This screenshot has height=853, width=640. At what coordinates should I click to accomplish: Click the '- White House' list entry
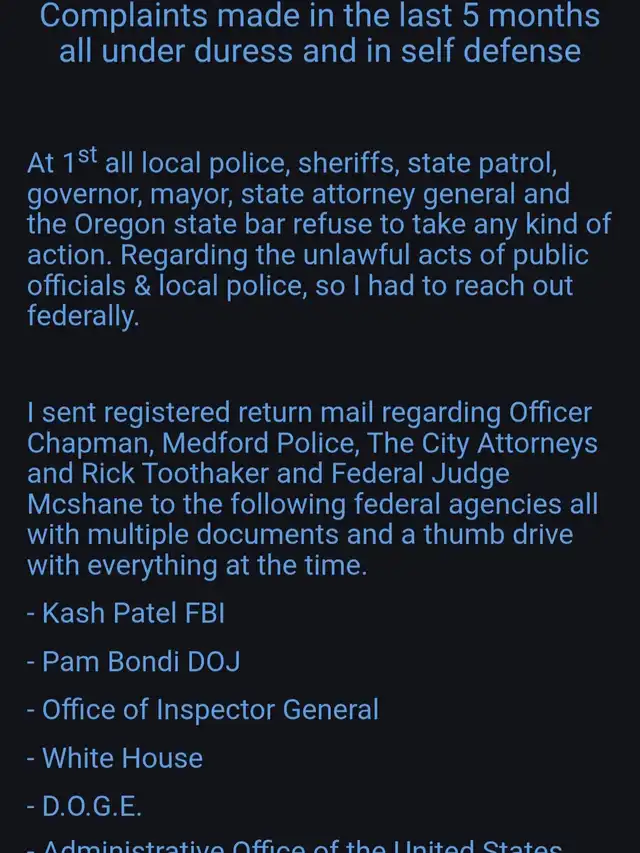click(115, 758)
